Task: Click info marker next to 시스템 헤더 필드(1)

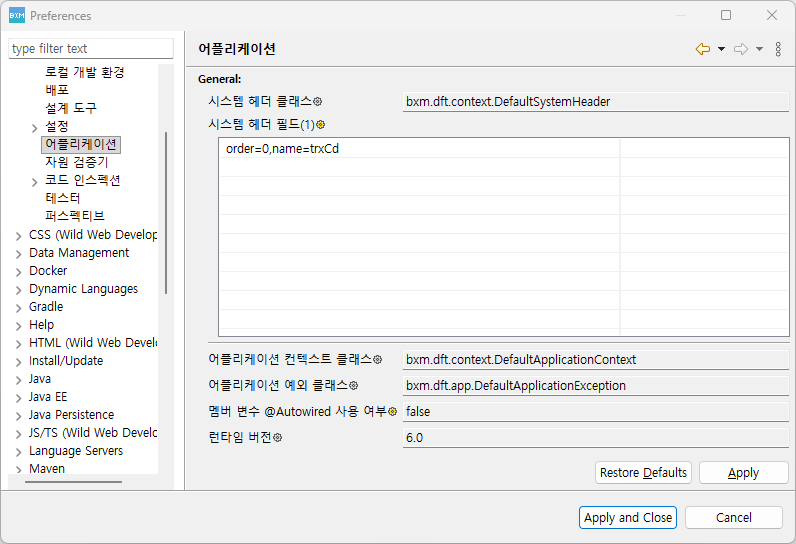Action: [321, 124]
